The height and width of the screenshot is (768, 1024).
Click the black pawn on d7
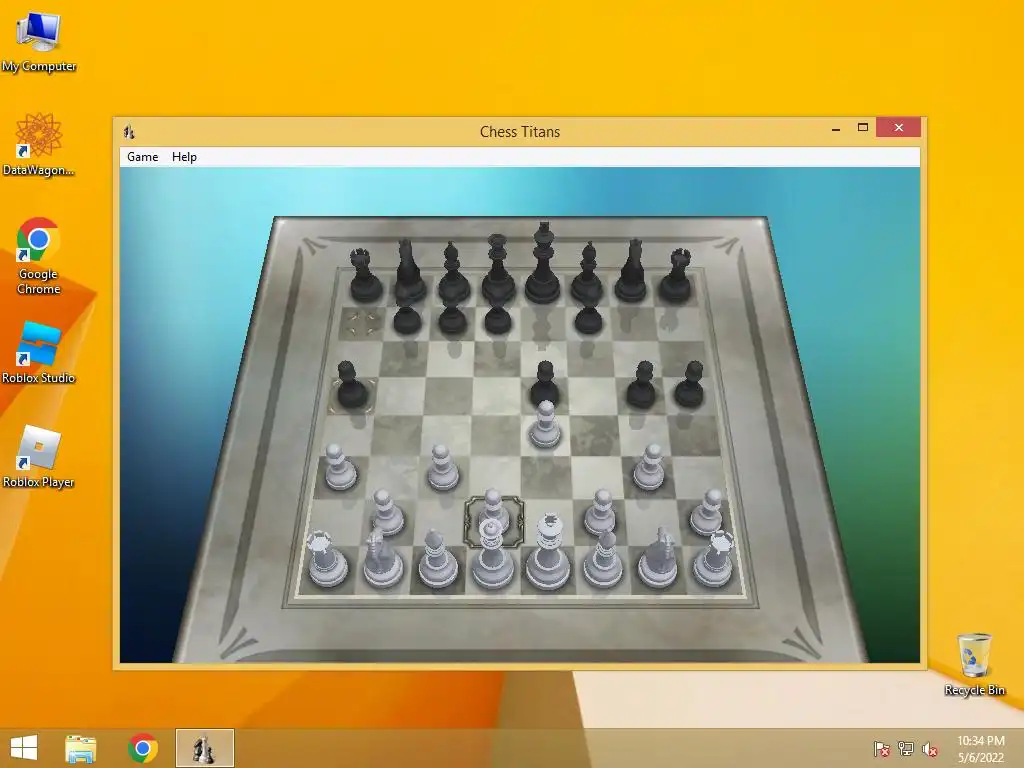pos(498,319)
